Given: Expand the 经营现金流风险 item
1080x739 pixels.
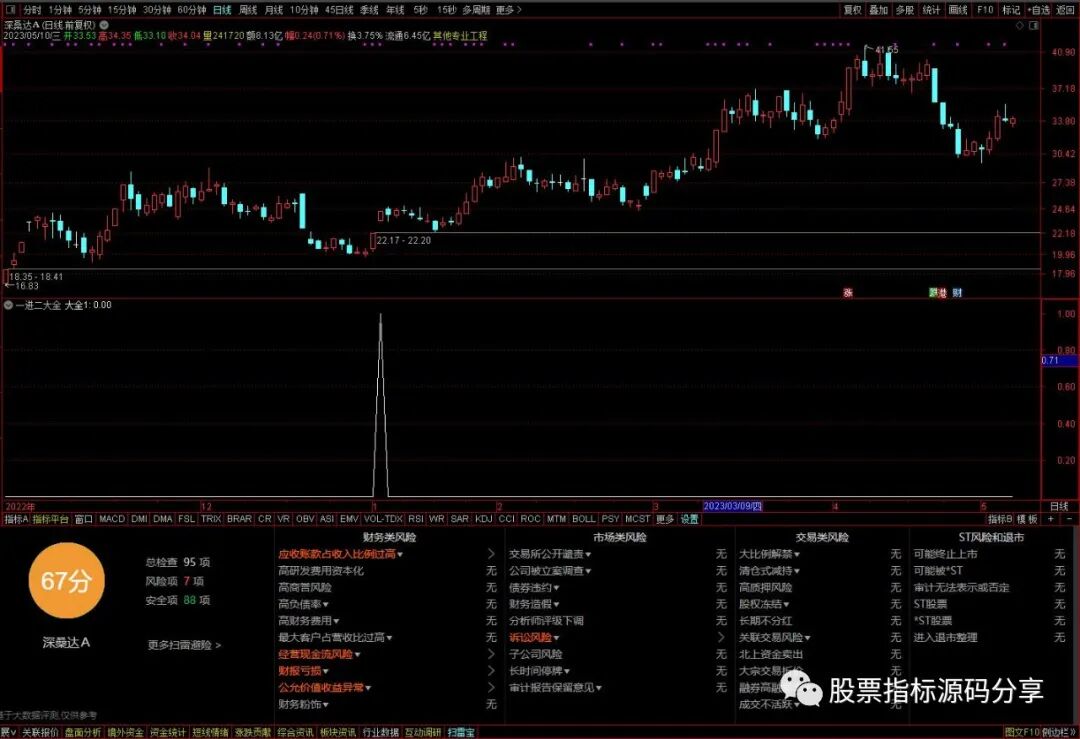Looking at the screenshot, I should pyautogui.click(x=320, y=654).
